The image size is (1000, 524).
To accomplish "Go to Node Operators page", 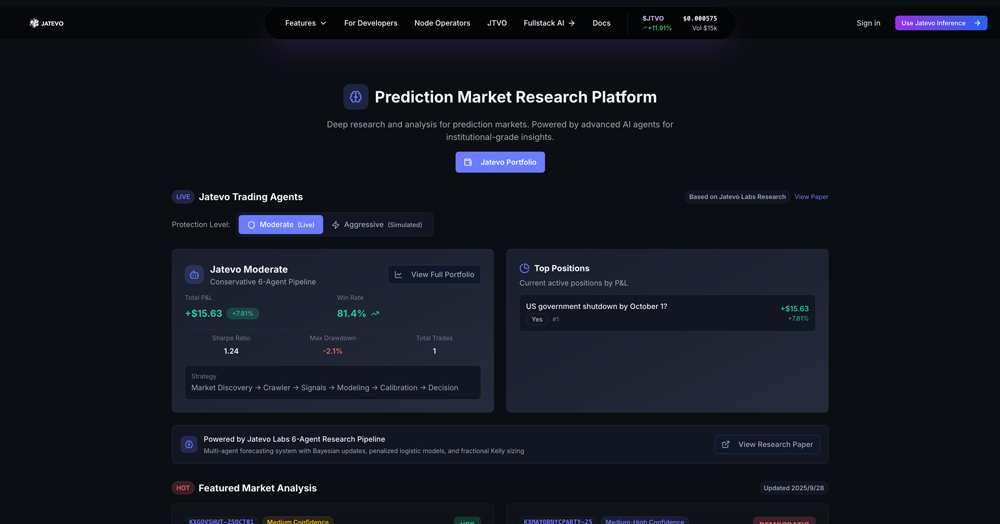I will pos(442,23).
